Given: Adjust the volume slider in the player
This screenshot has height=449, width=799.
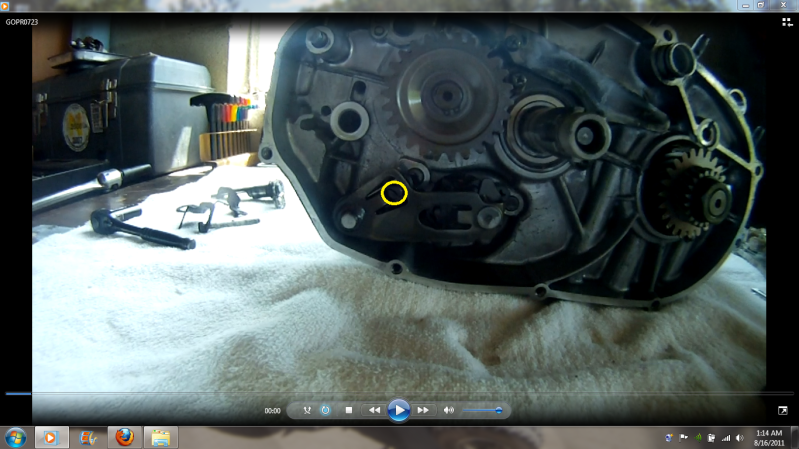Looking at the screenshot, I should (483, 410).
